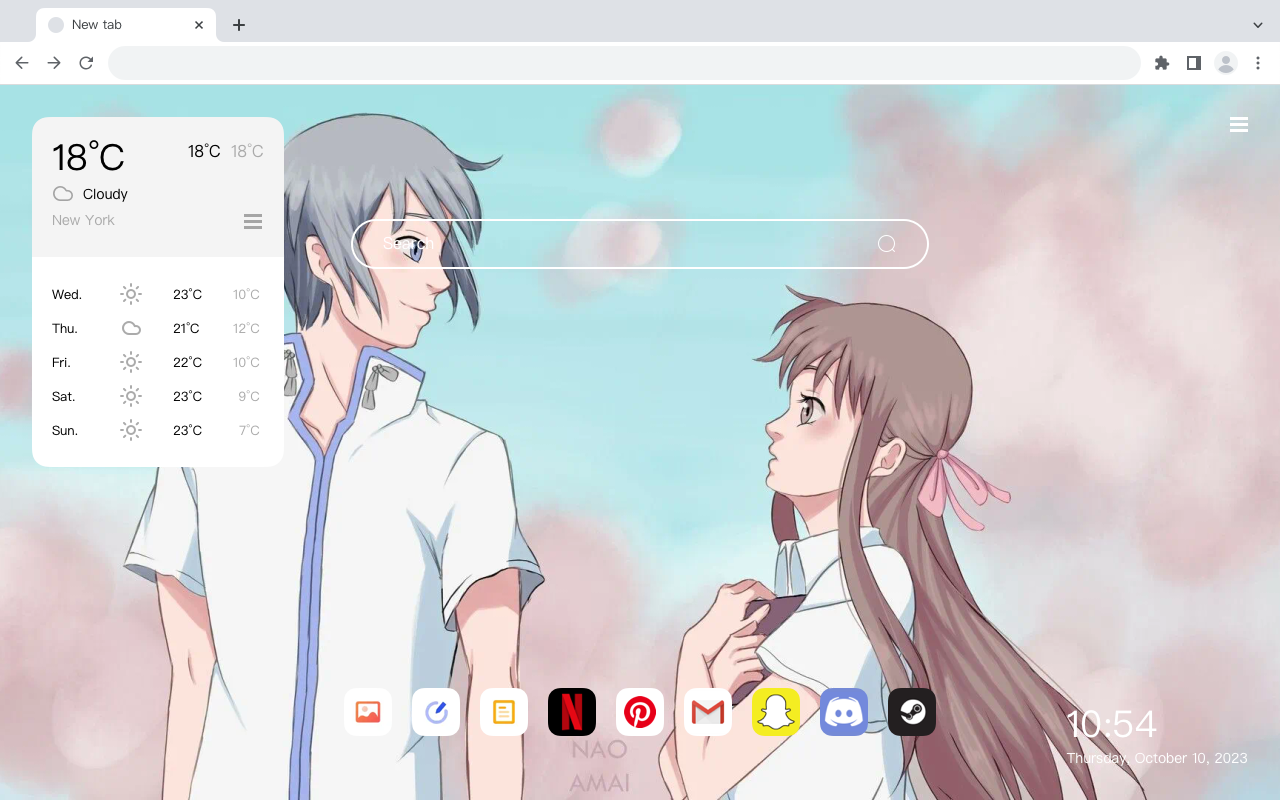Image resolution: width=1280 pixels, height=800 pixels.
Task: Click the sun icon for Fri.
Action: (131, 362)
